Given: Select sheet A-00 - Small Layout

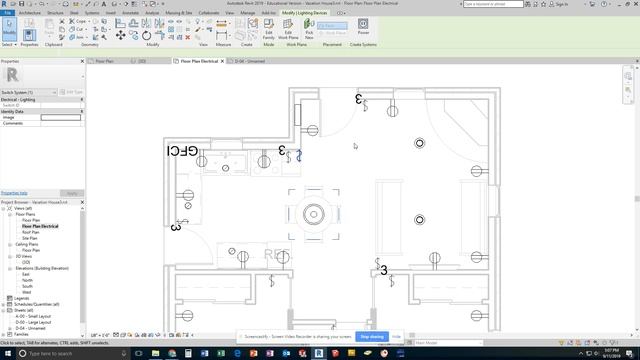Looking at the screenshot, I should (x=33, y=316).
